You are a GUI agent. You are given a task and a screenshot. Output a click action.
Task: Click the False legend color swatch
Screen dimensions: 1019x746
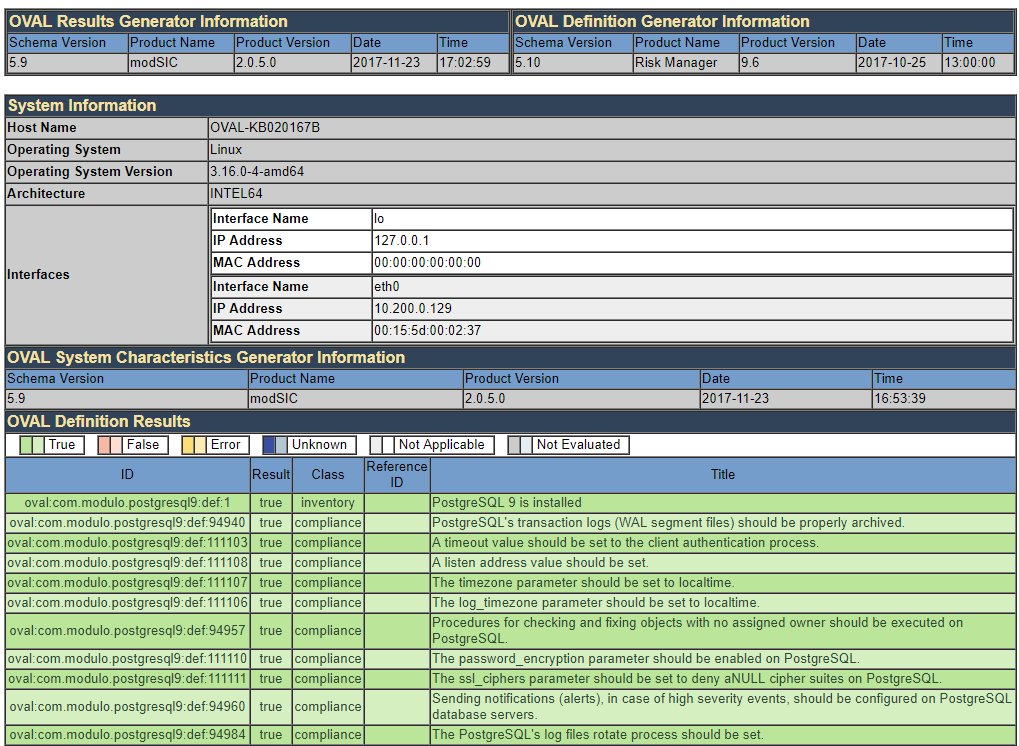pyautogui.click(x=110, y=445)
